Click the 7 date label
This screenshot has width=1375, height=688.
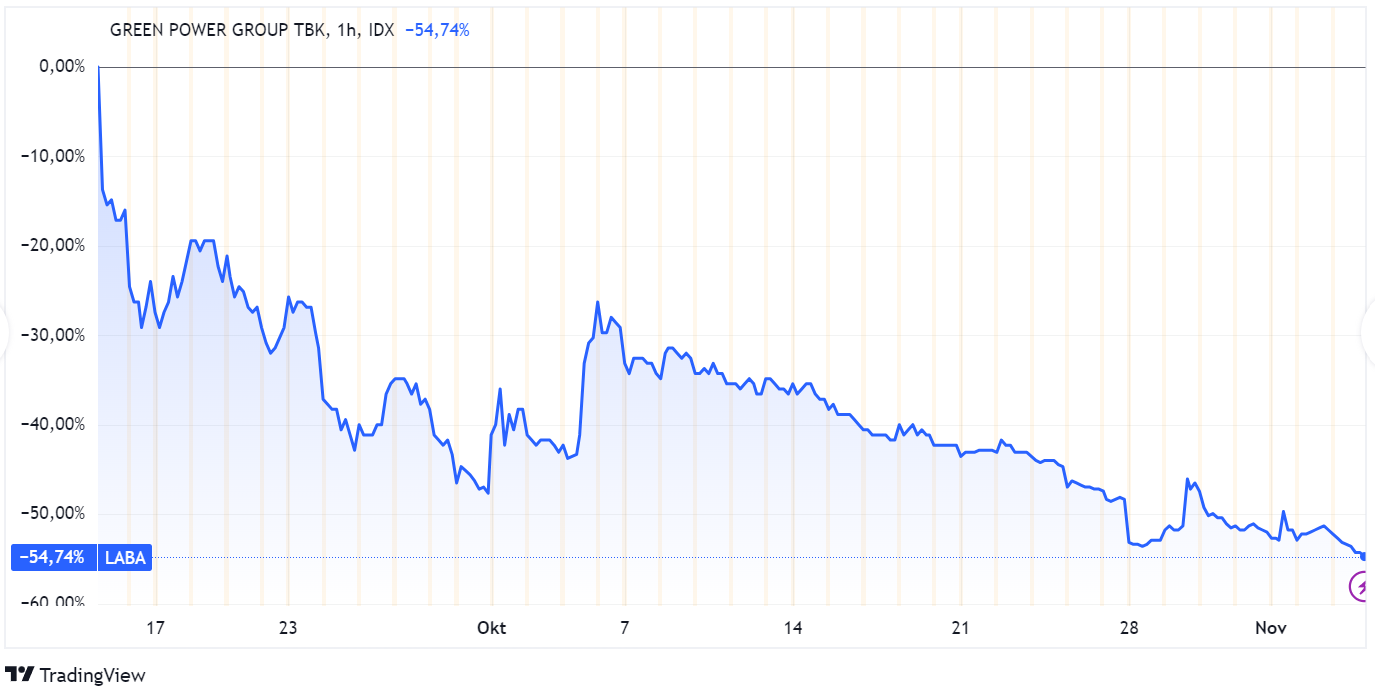[x=625, y=628]
